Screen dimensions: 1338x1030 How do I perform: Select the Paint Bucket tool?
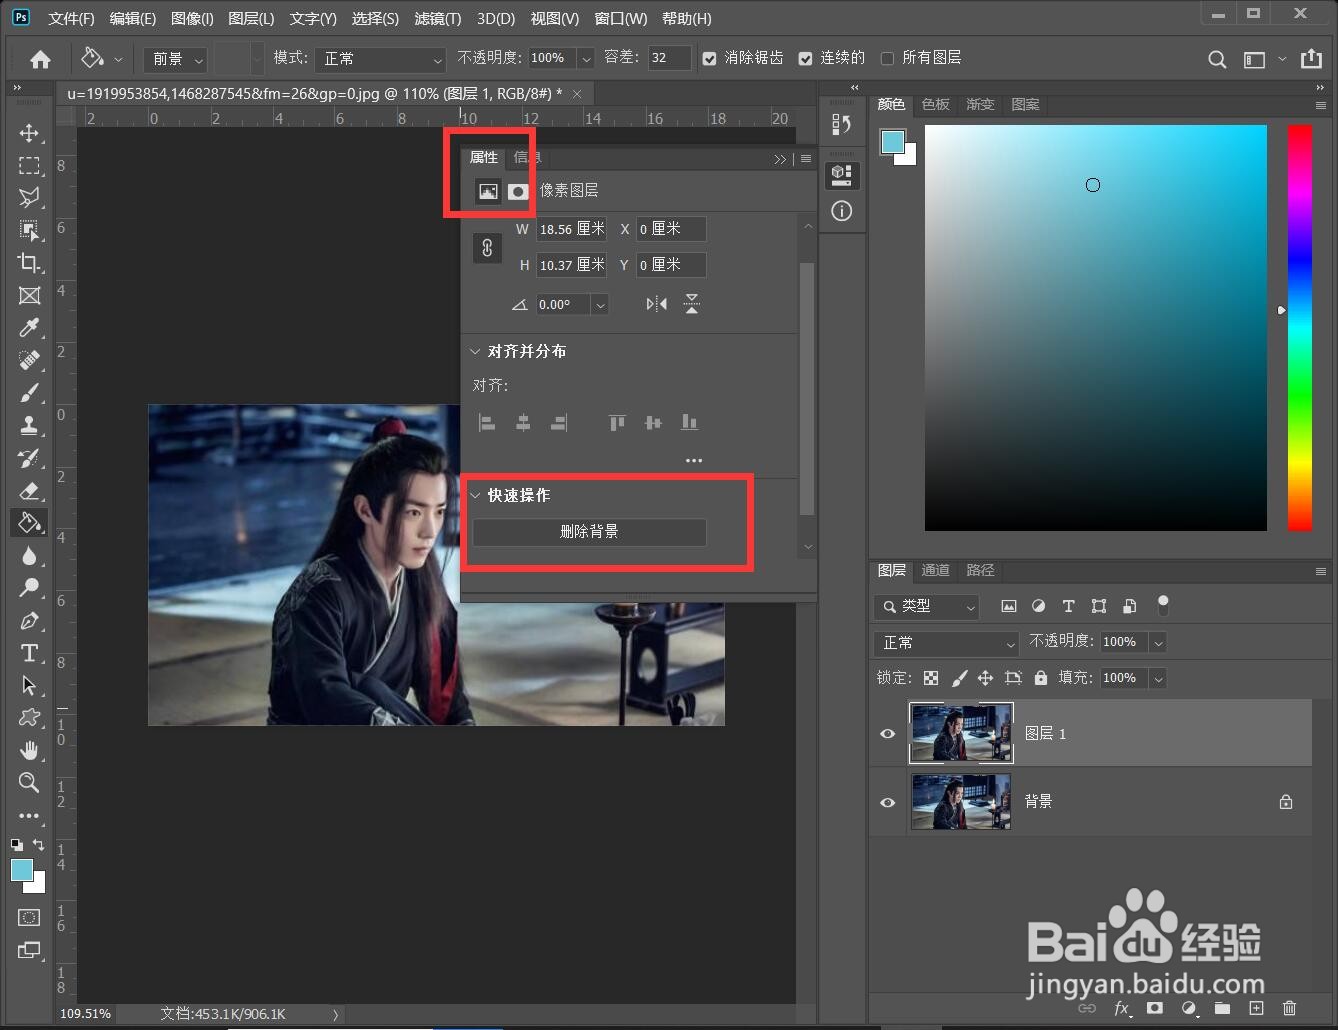[29, 523]
